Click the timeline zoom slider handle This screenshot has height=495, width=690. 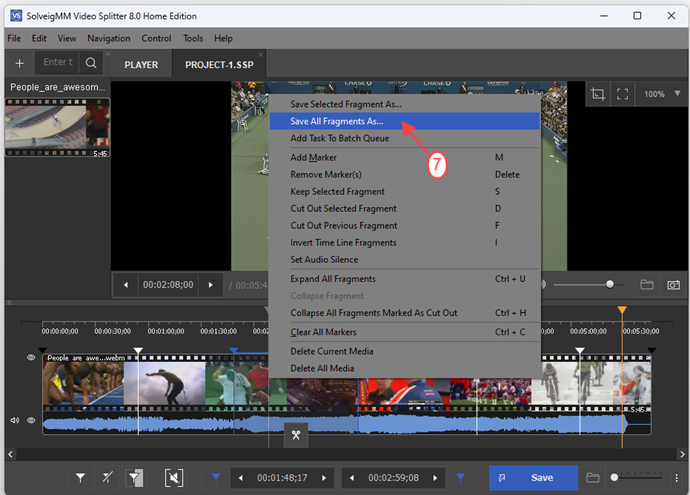614,477
